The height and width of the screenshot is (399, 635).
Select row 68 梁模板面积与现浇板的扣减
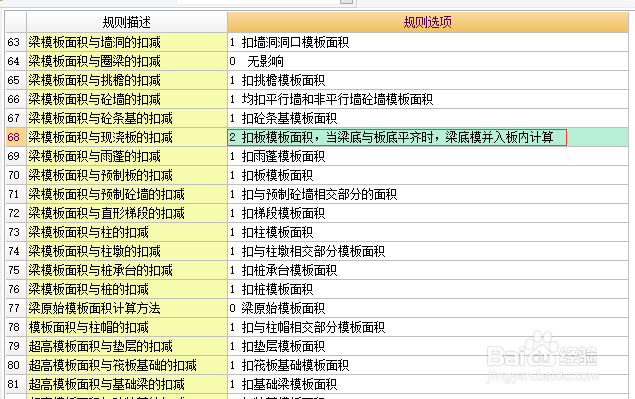tap(127, 137)
